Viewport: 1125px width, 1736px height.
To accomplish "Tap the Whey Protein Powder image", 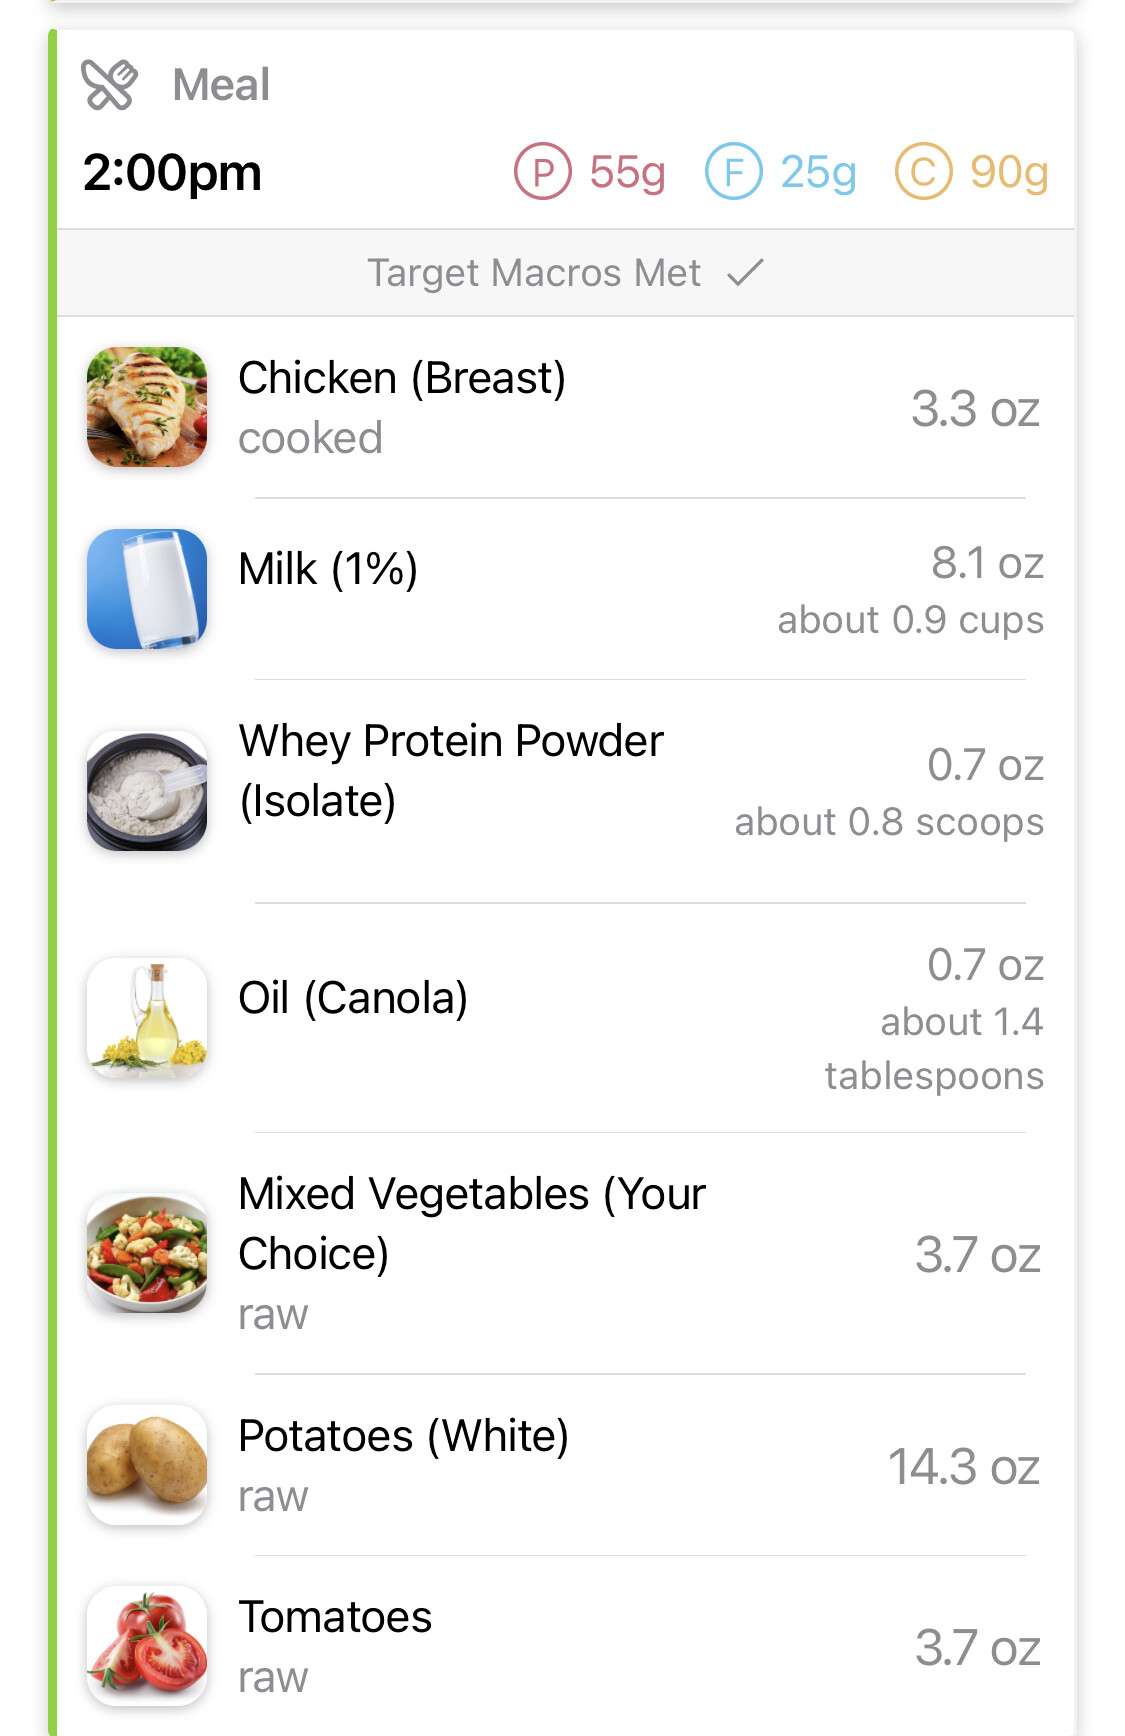I will point(147,791).
